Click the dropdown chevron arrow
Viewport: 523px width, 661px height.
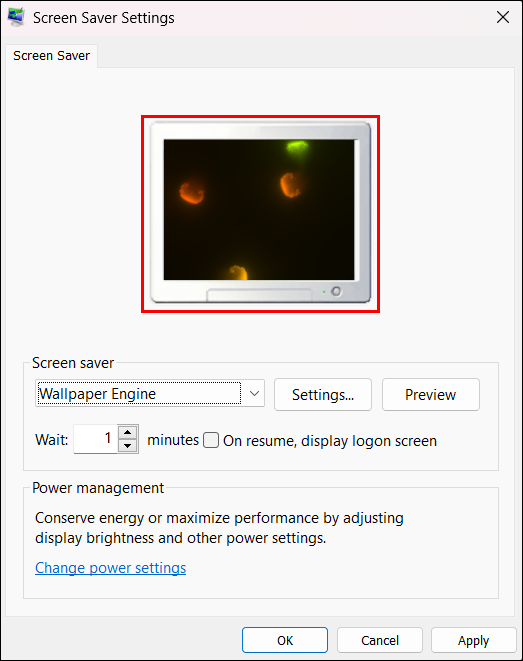(254, 393)
